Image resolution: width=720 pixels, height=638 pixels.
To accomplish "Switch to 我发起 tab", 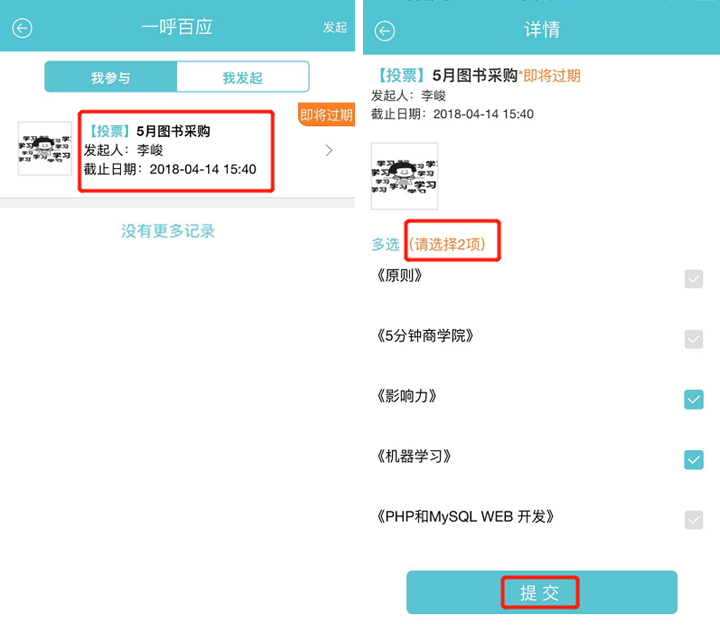I will 242,77.
